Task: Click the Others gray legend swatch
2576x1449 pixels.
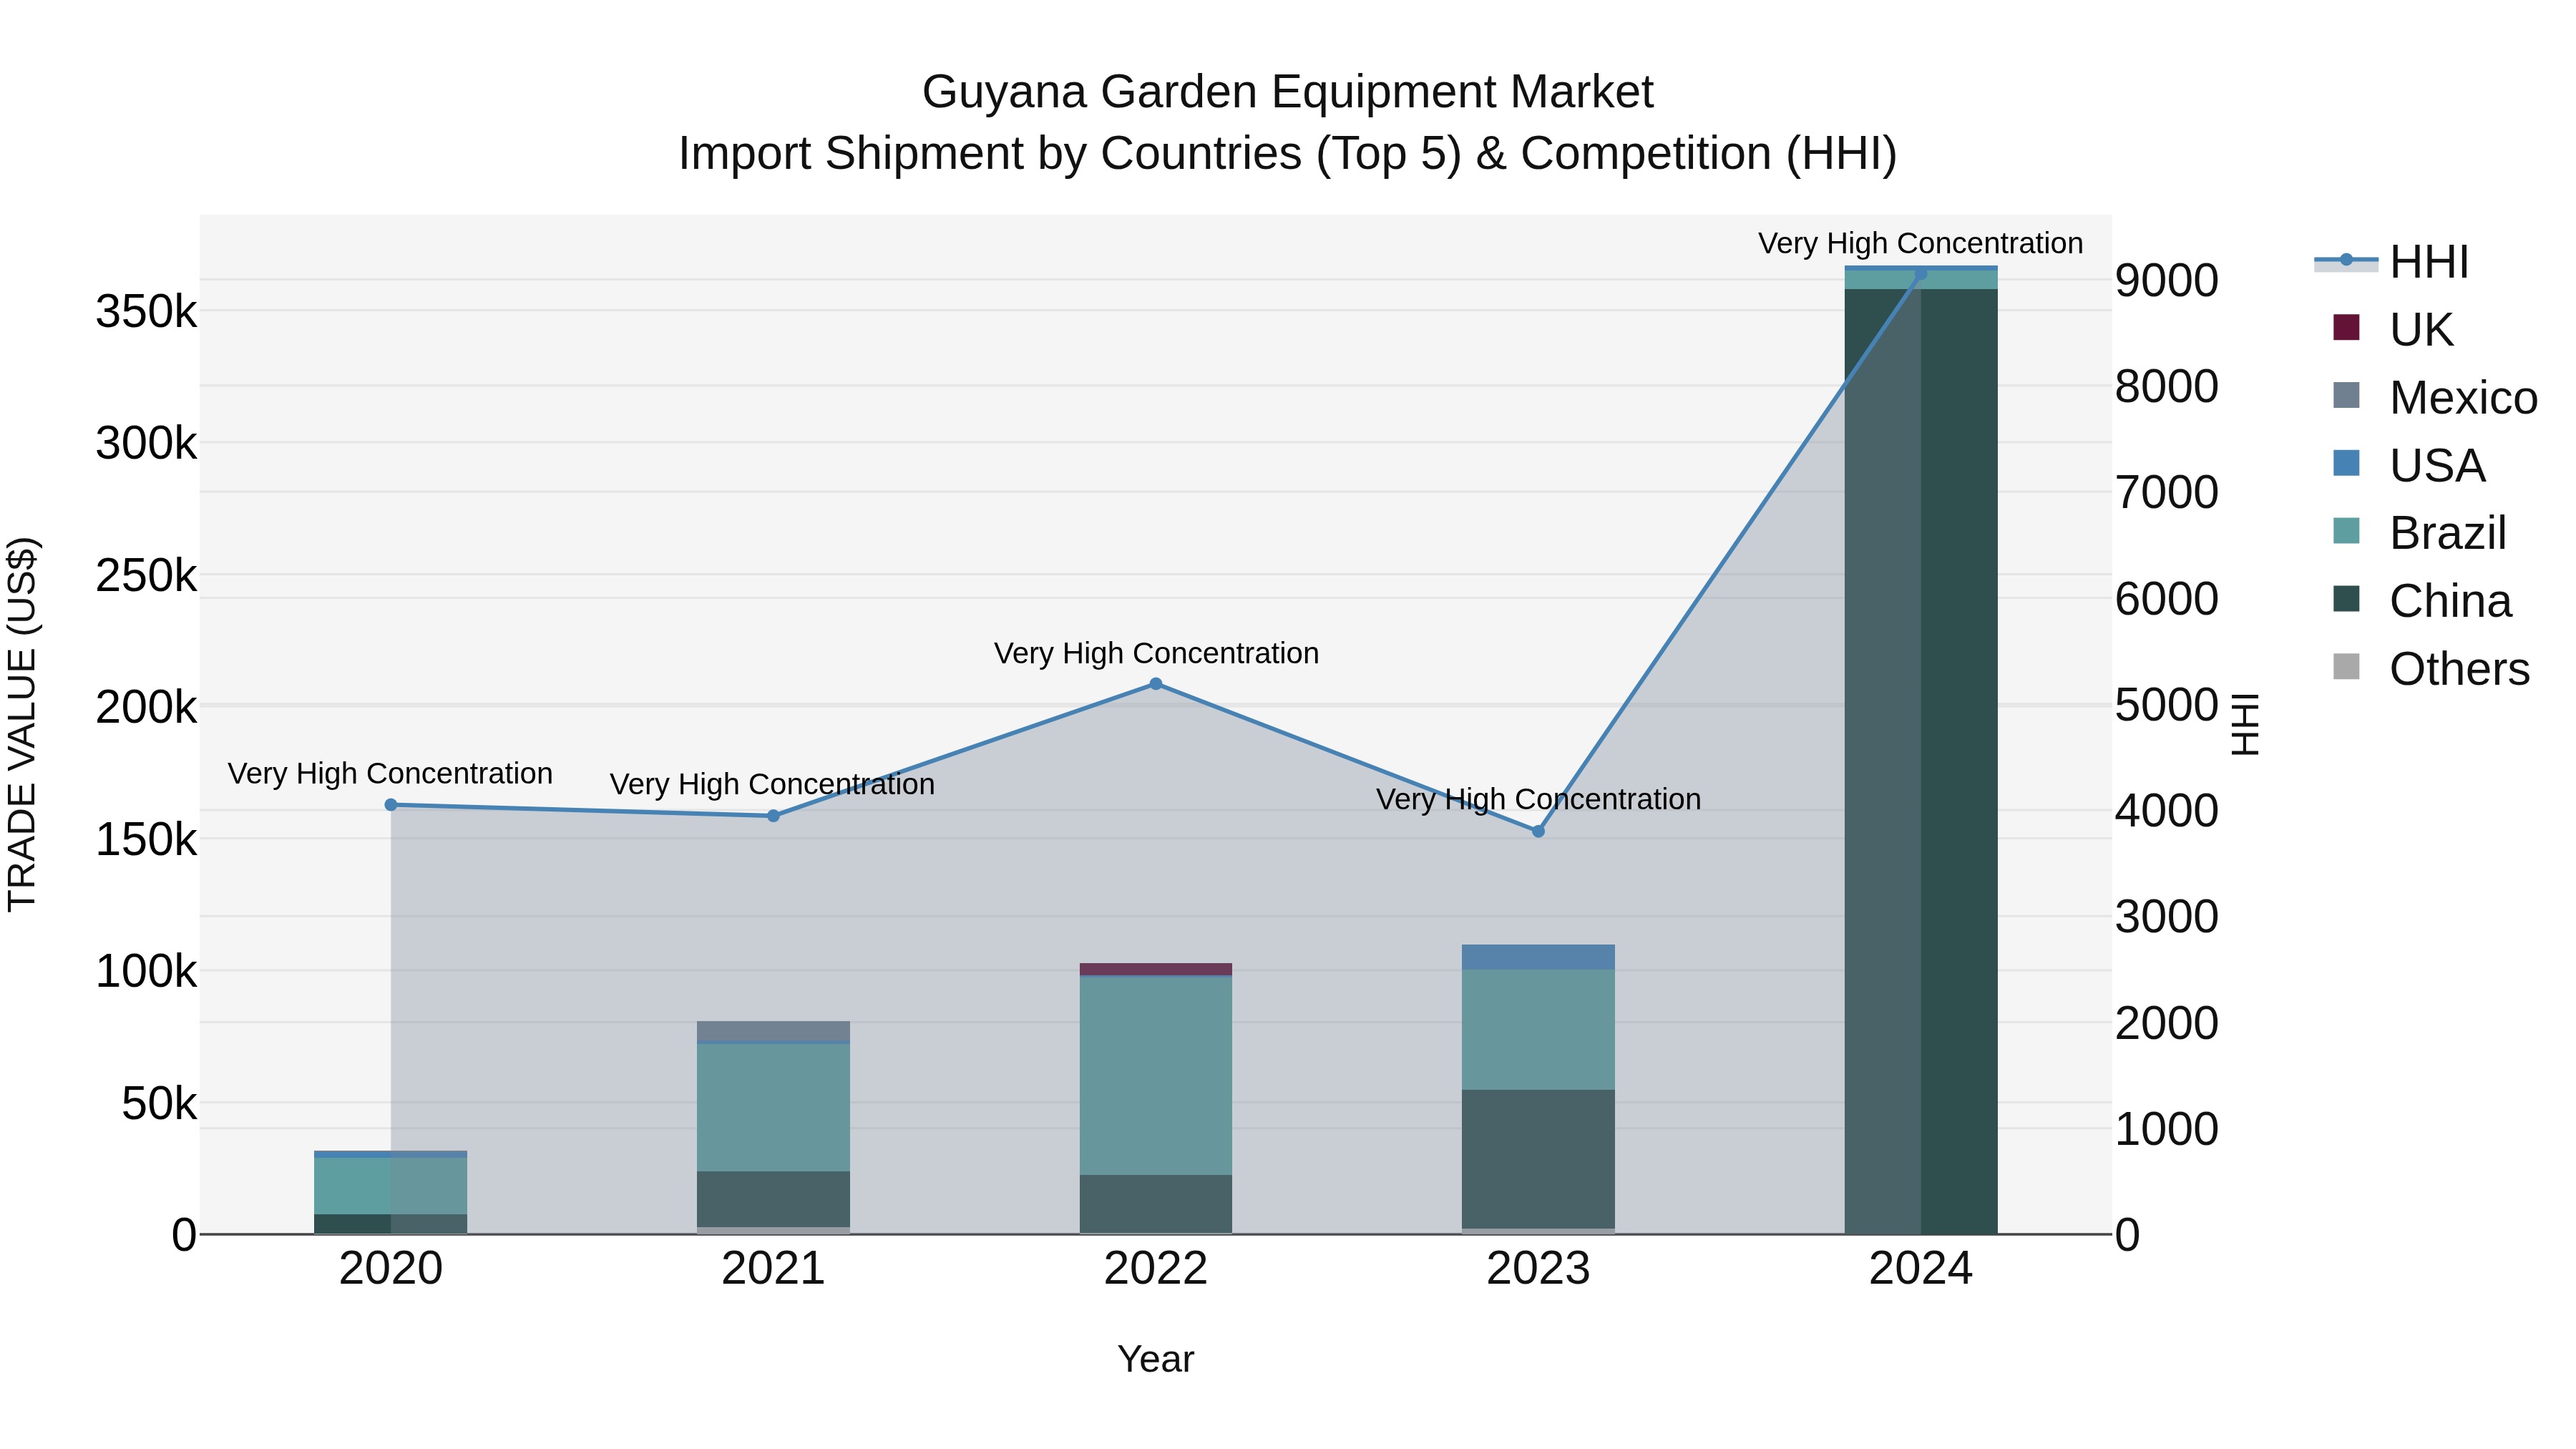Action: tap(2346, 667)
